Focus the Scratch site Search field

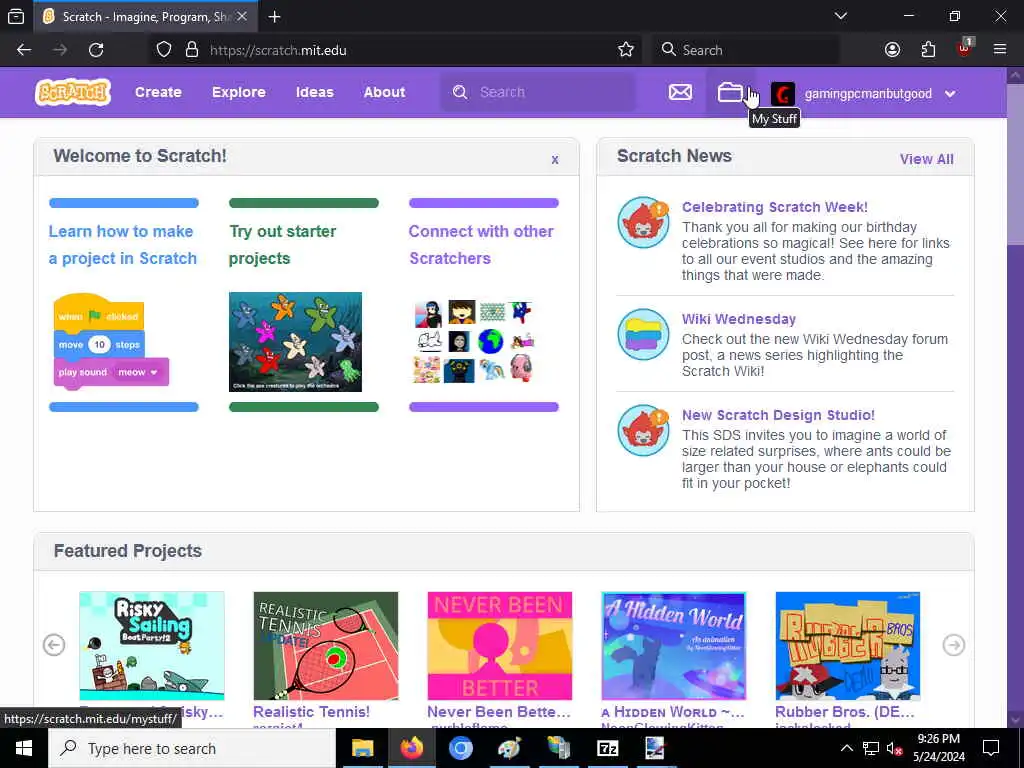[537, 92]
